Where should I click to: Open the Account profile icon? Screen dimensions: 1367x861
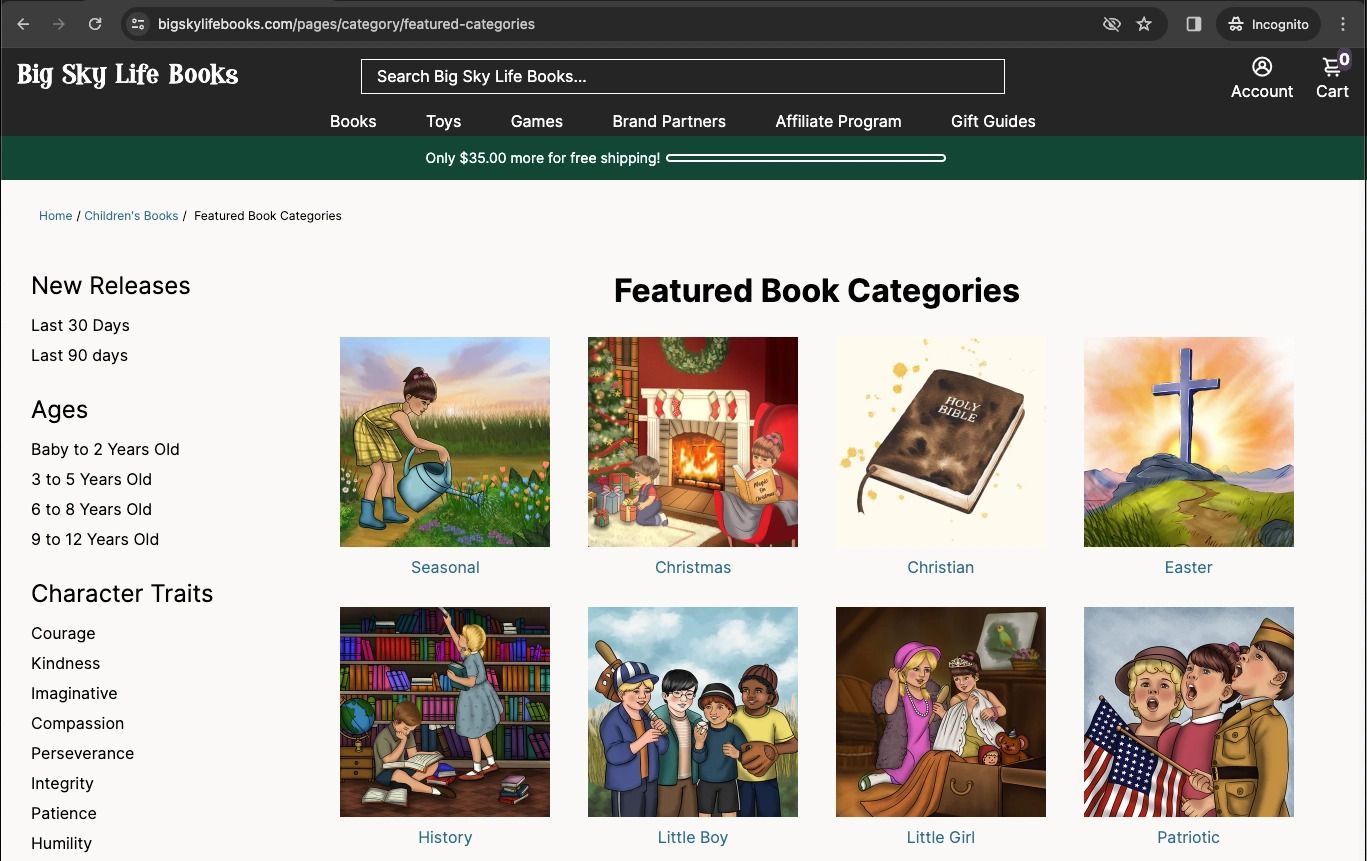1262,67
